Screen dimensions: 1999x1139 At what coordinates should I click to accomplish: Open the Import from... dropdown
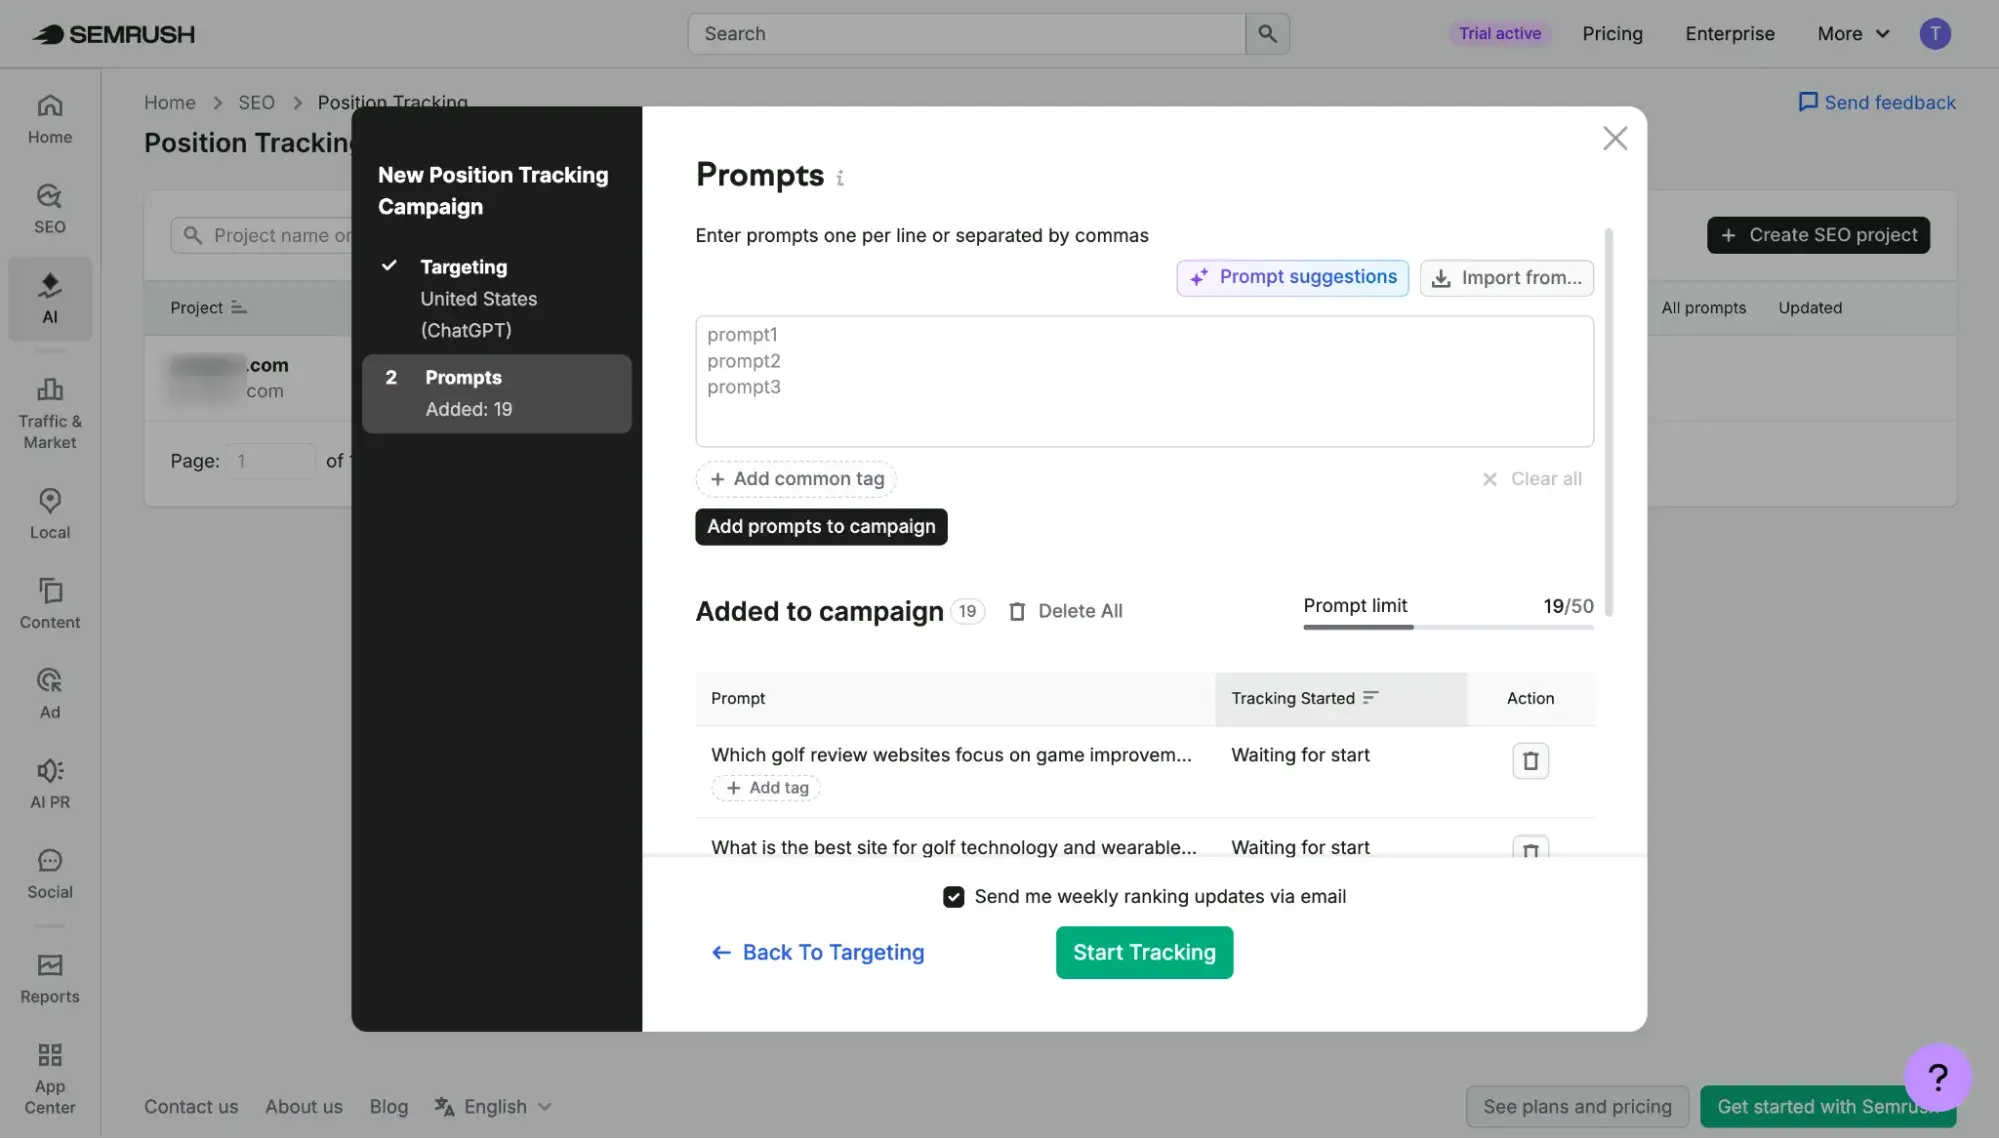[x=1506, y=278]
